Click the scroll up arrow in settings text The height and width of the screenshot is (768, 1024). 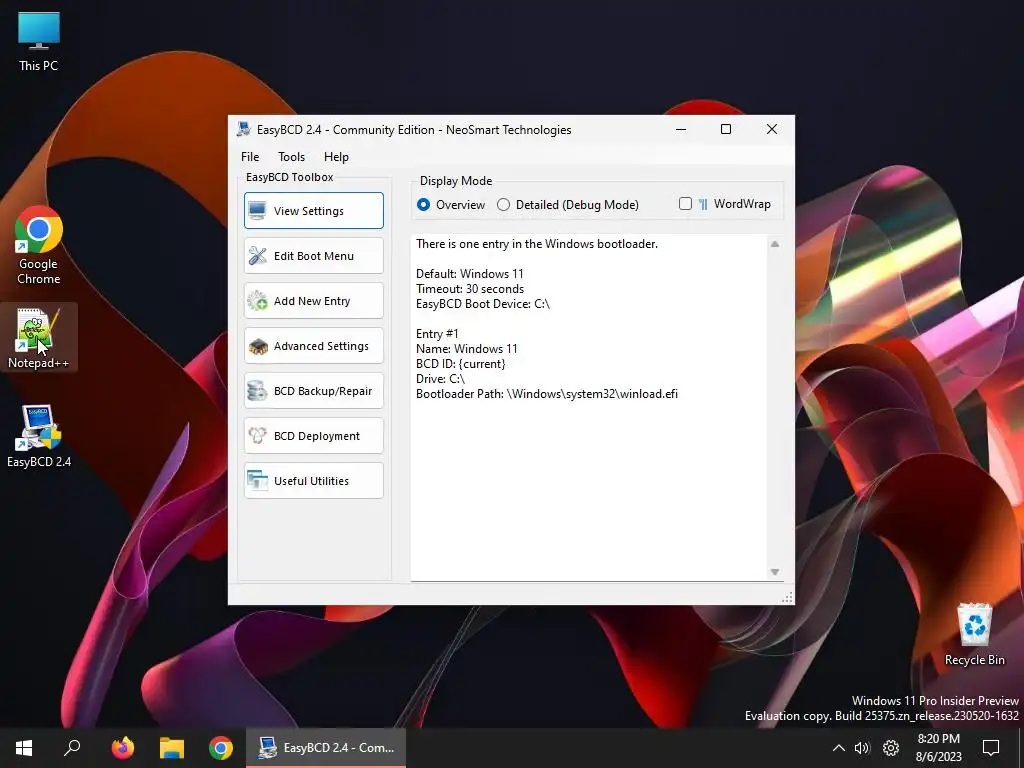tap(775, 244)
